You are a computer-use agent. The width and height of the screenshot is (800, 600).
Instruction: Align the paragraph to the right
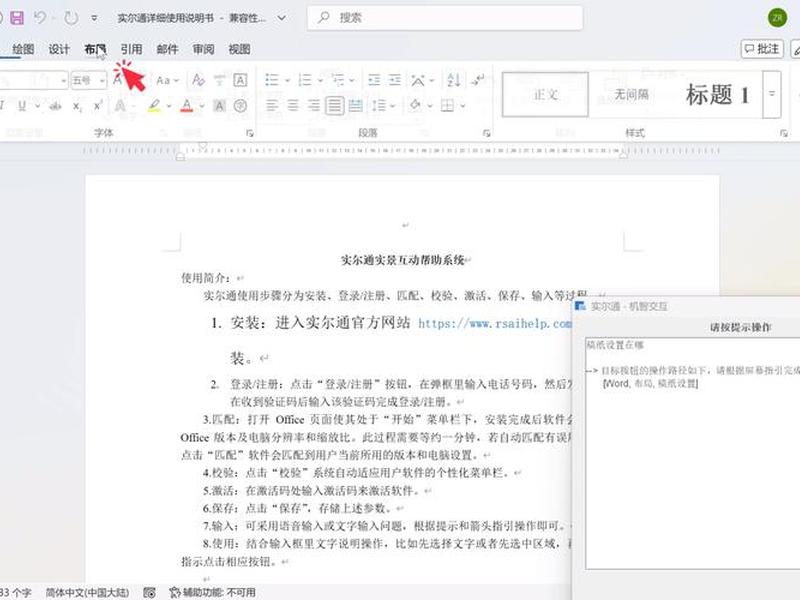click(x=314, y=106)
